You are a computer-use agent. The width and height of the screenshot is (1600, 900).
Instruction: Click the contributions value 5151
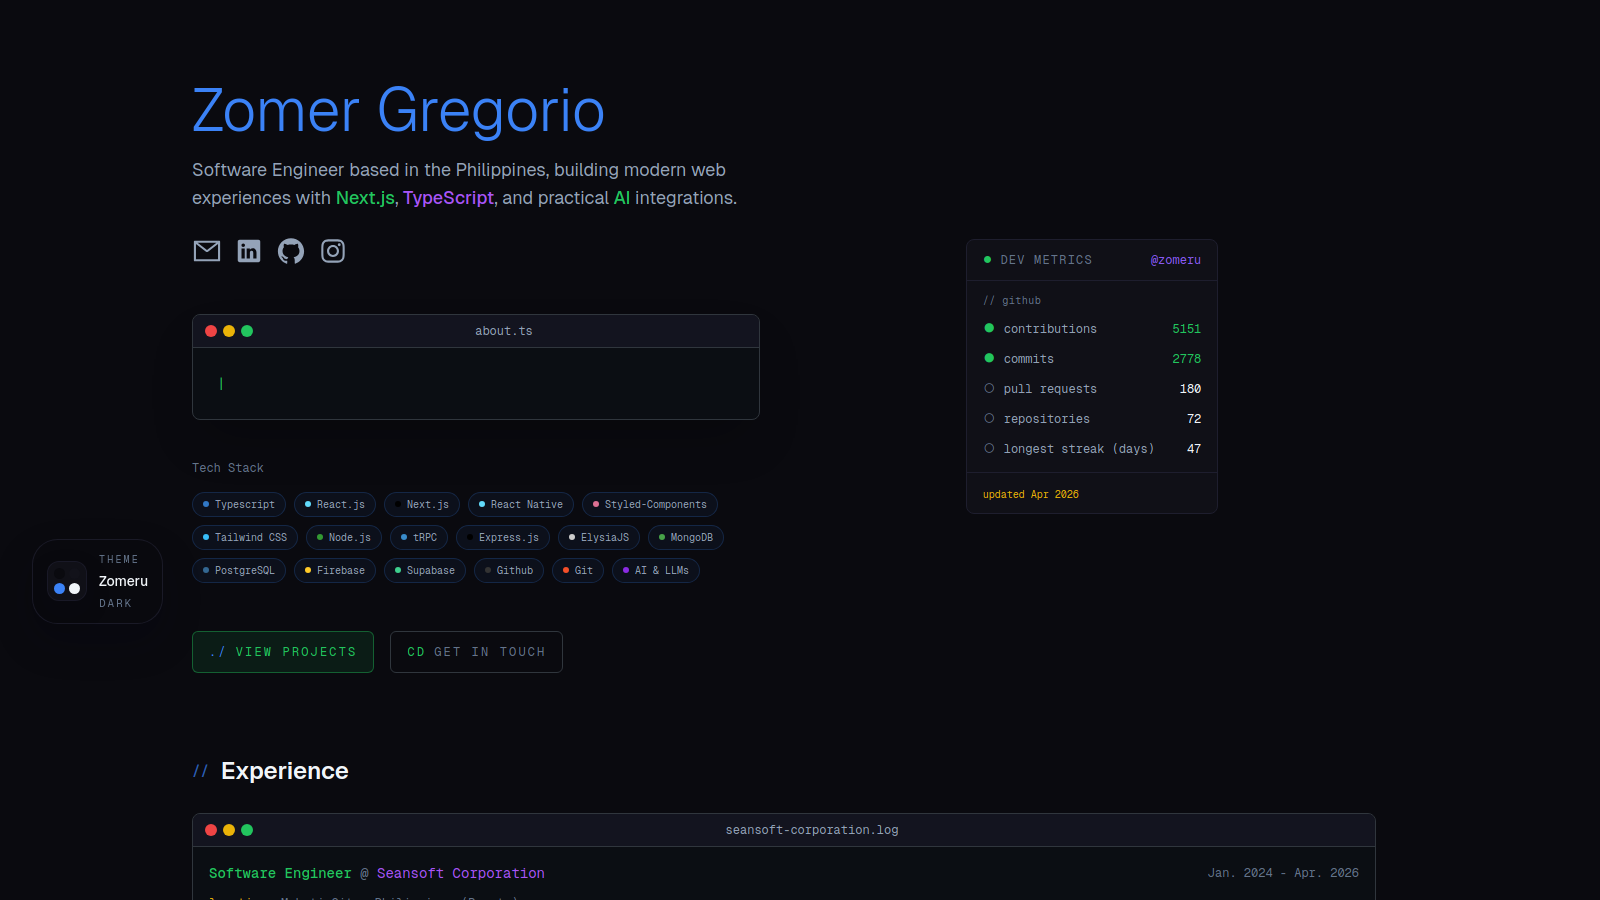[1187, 329]
